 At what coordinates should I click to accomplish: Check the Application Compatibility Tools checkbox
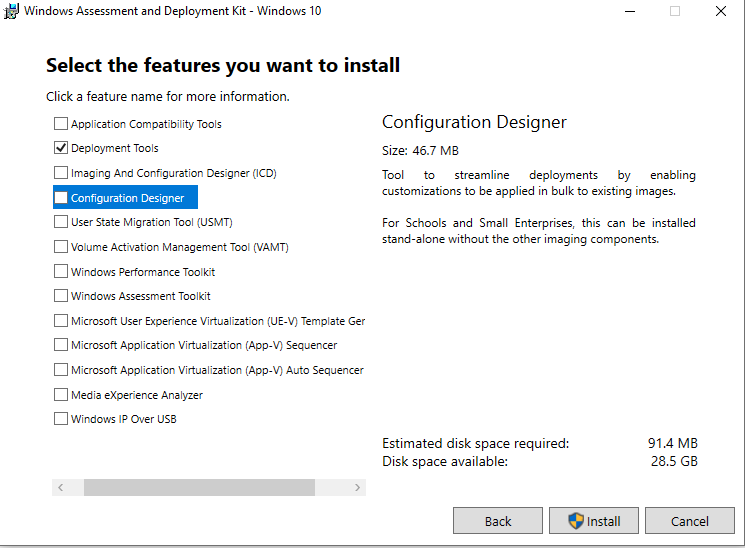pyautogui.click(x=61, y=124)
